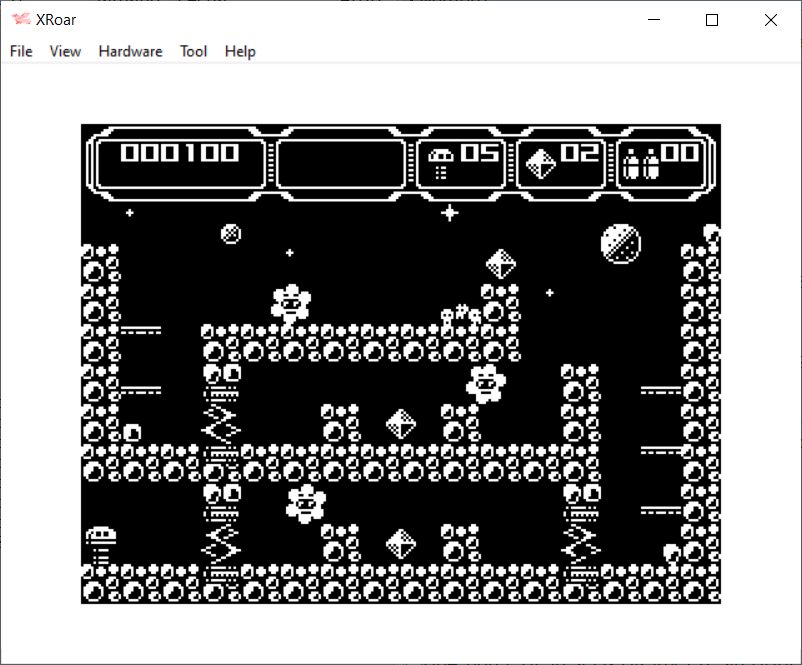Click the small planet near the top left
Screen dimensions: 802x665
(x=231, y=234)
